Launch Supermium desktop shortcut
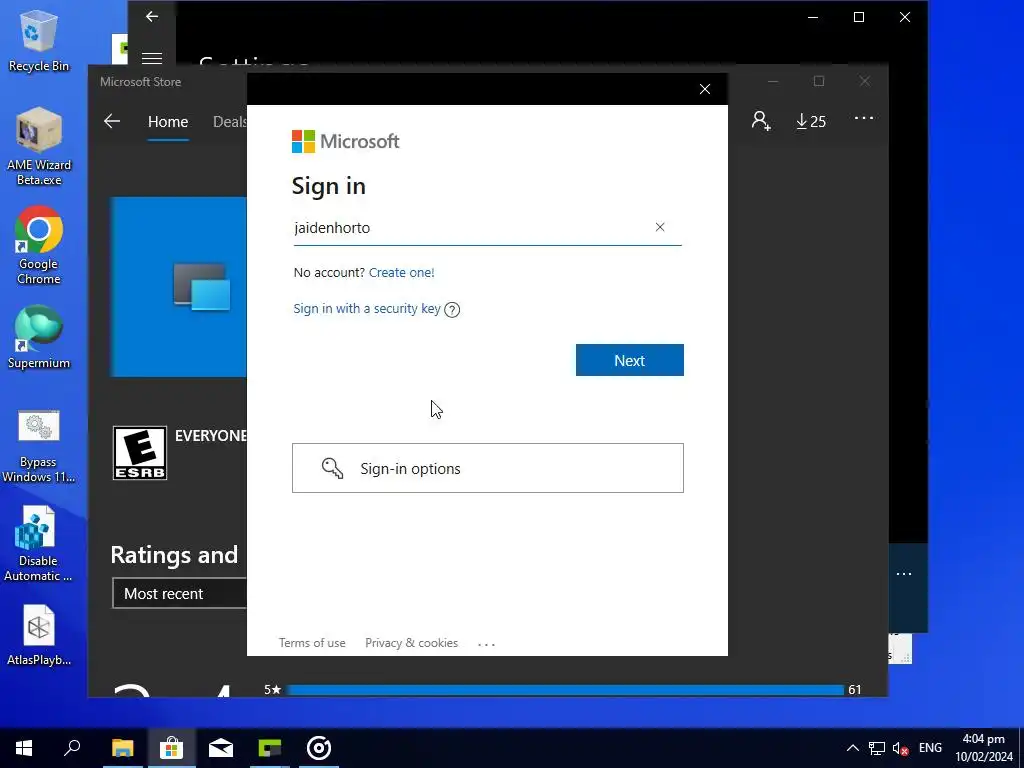Image resolution: width=1024 pixels, height=768 pixels. (x=39, y=338)
